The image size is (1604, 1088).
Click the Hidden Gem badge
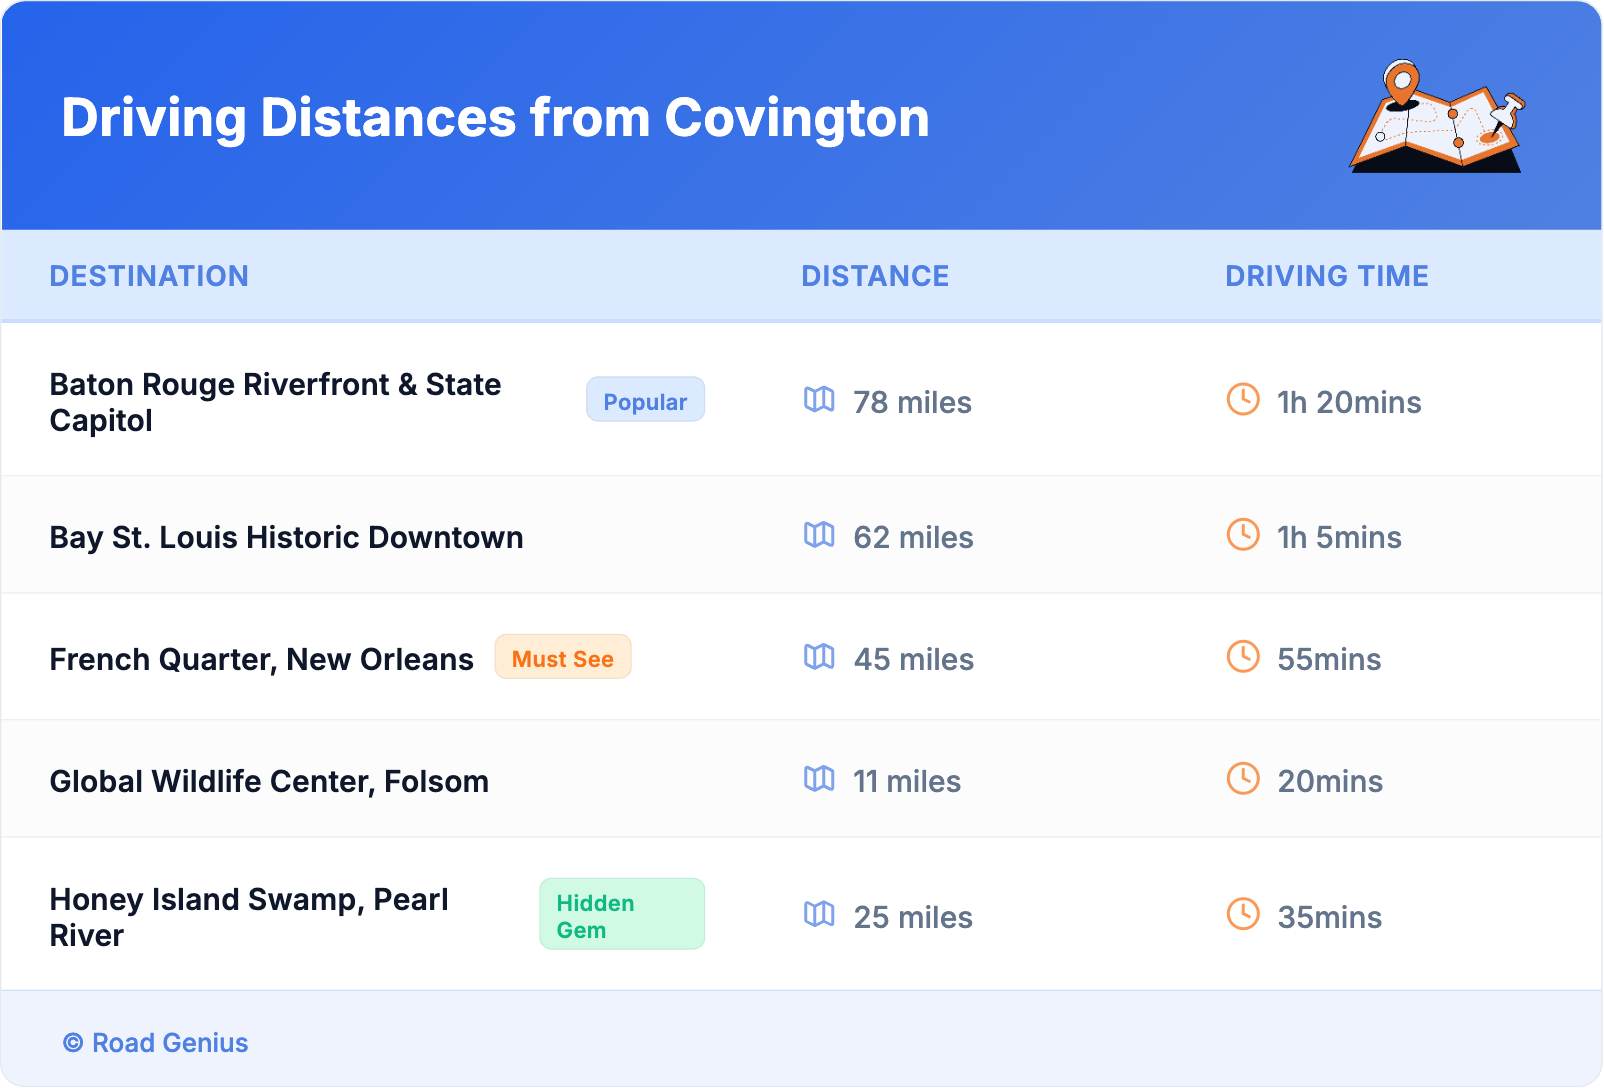(621, 915)
